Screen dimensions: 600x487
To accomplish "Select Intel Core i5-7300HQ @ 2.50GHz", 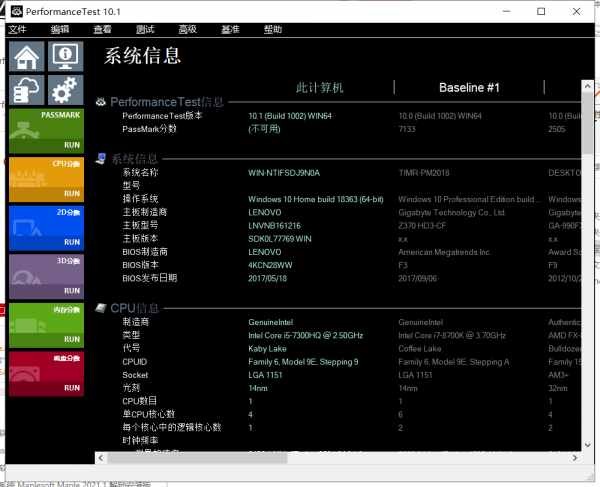I will (305, 336).
